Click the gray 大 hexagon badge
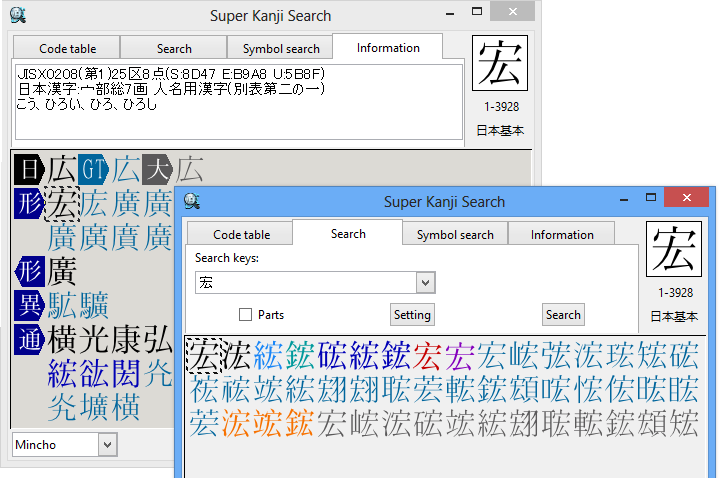The image size is (720, 478). tap(157, 169)
